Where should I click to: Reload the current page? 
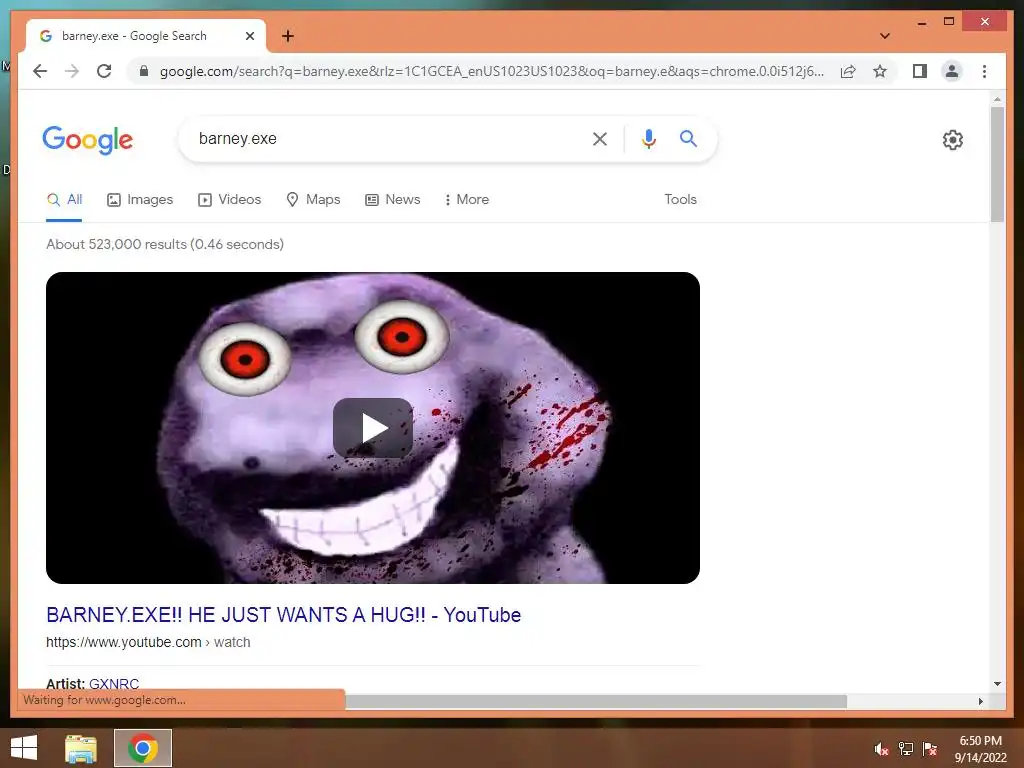[x=104, y=71]
